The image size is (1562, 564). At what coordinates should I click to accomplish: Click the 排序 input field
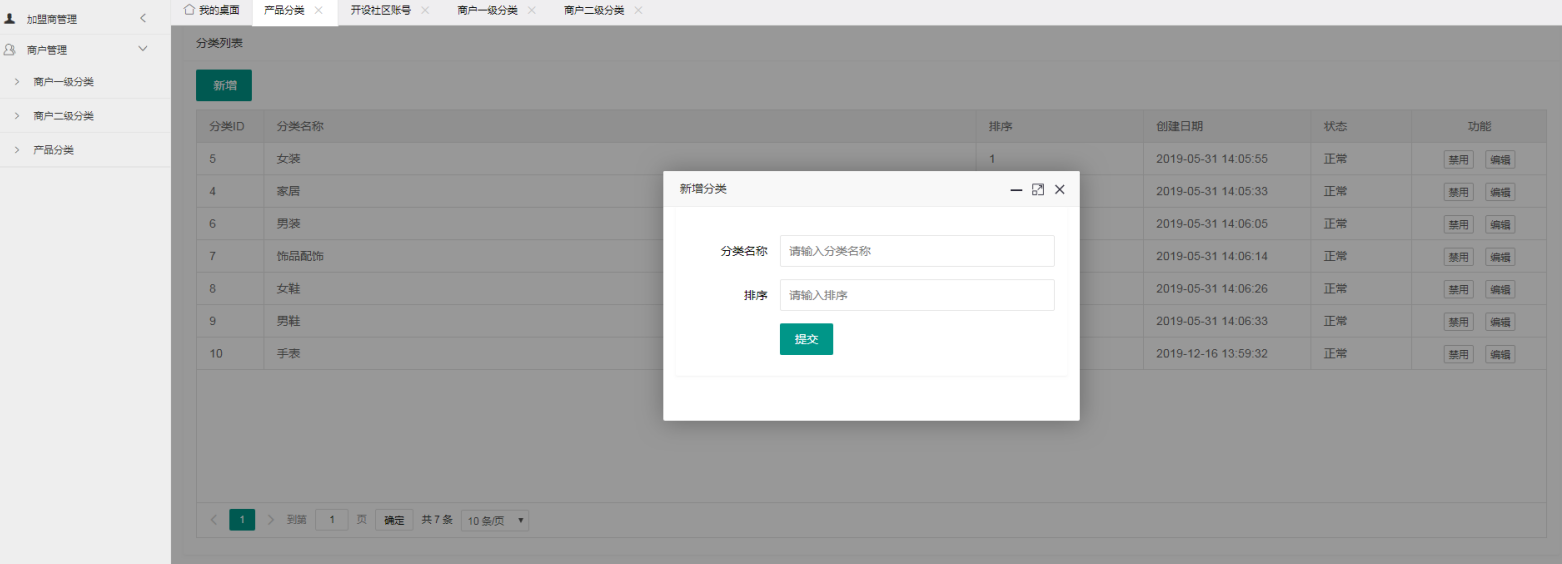coord(916,295)
